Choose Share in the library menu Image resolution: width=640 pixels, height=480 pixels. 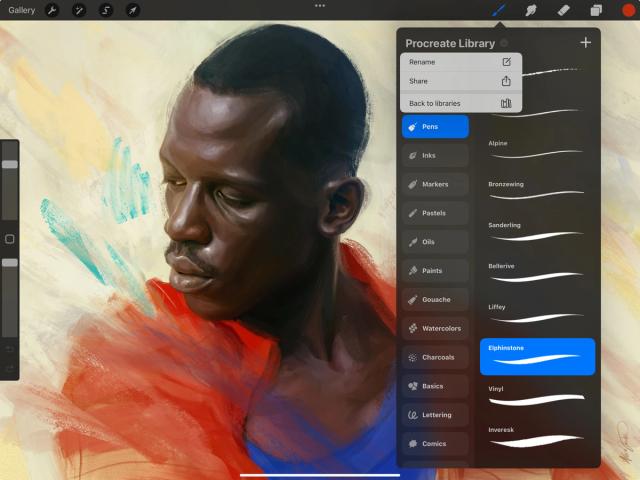pos(460,81)
